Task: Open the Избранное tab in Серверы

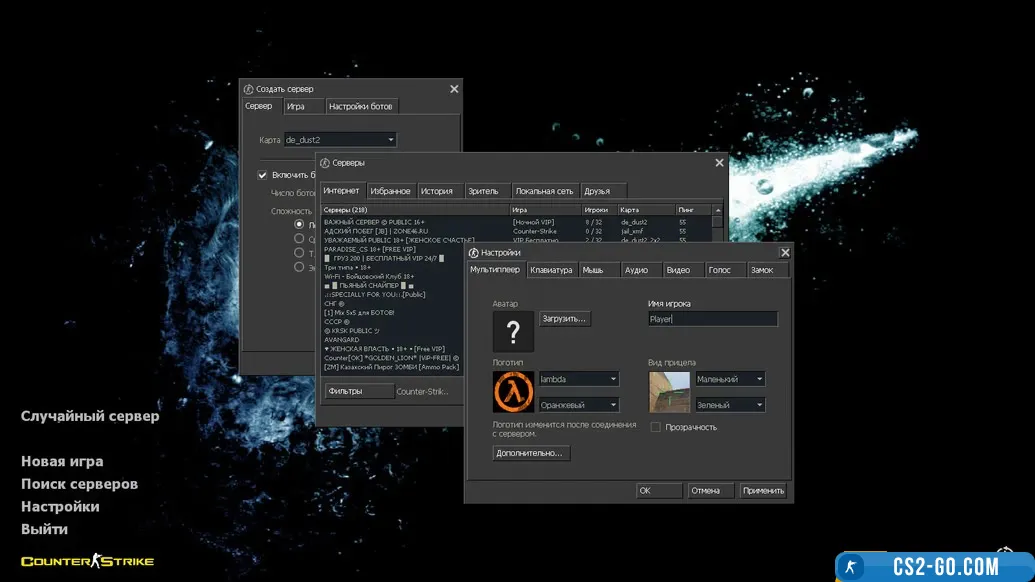Action: [390, 191]
